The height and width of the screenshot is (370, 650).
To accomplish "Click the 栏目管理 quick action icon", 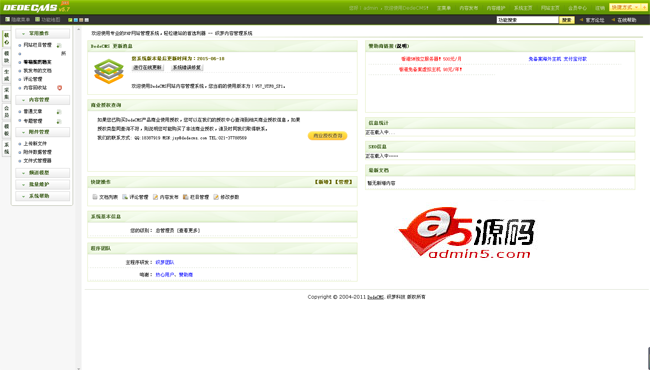I will coord(186,197).
